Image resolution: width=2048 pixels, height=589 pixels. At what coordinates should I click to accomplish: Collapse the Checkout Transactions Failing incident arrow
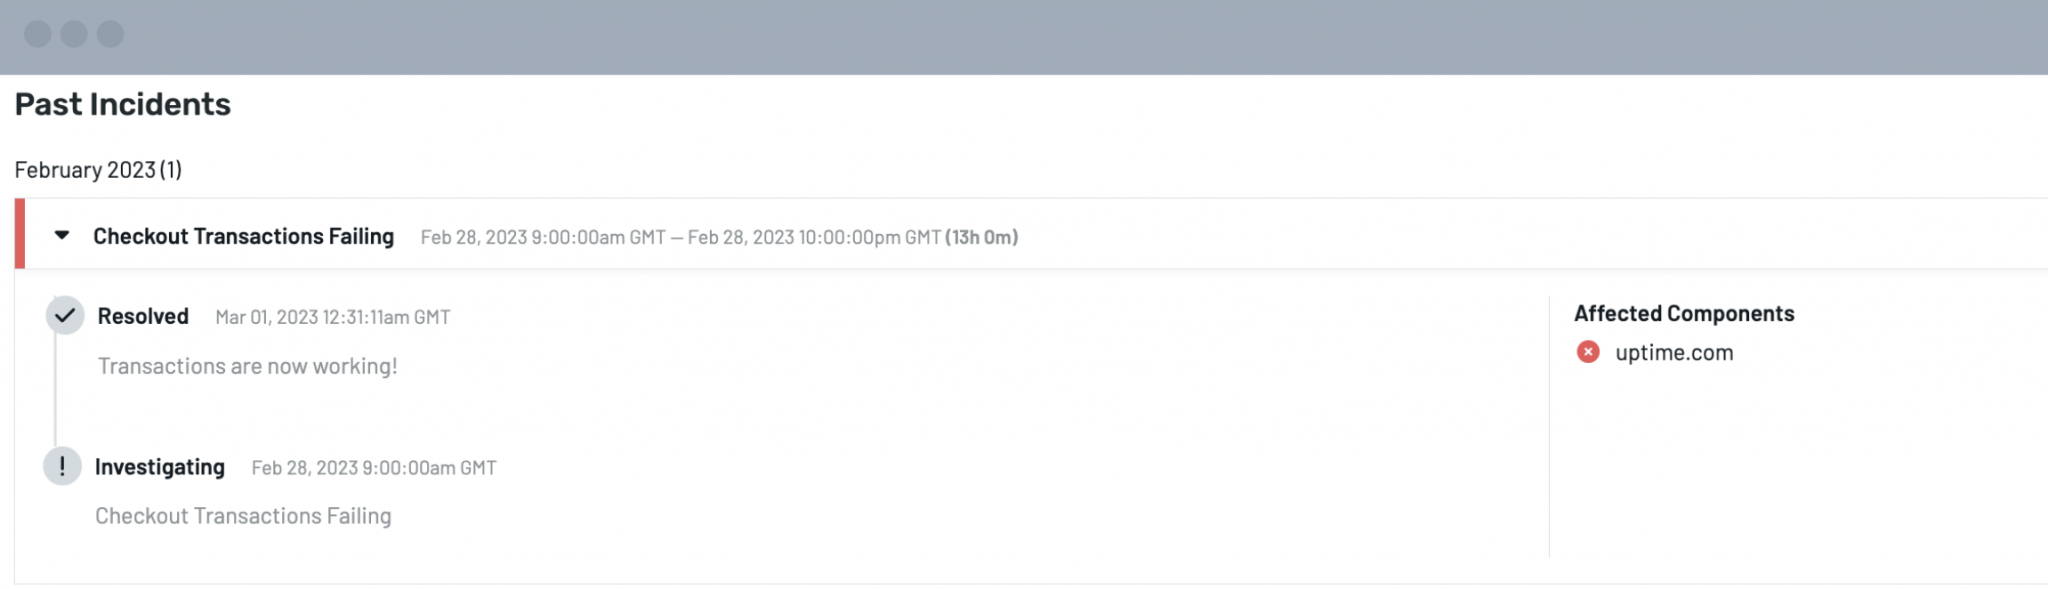62,236
